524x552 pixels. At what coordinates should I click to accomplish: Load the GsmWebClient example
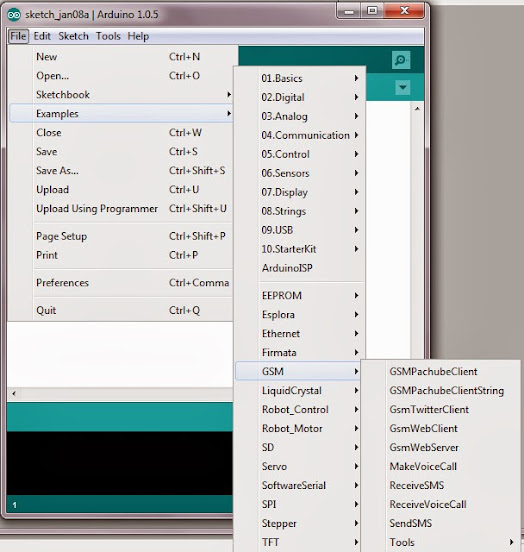click(x=440, y=429)
